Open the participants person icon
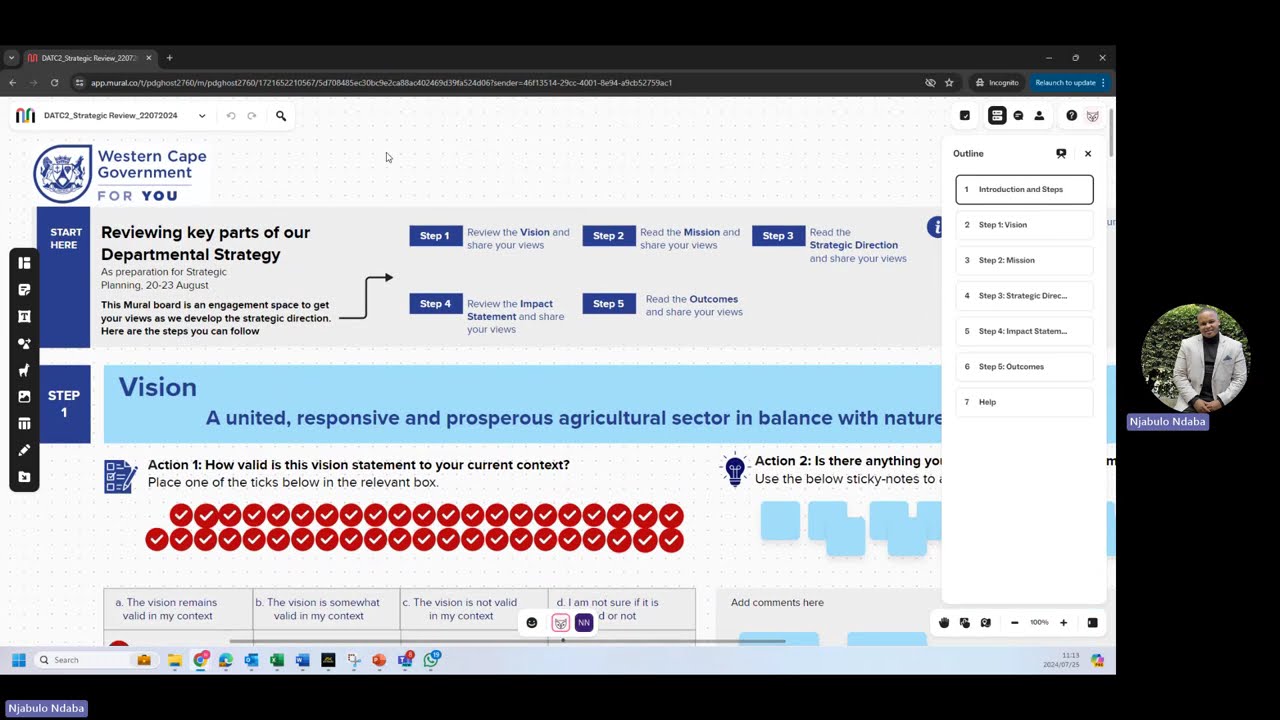This screenshot has height=720, width=1280. [1039, 116]
